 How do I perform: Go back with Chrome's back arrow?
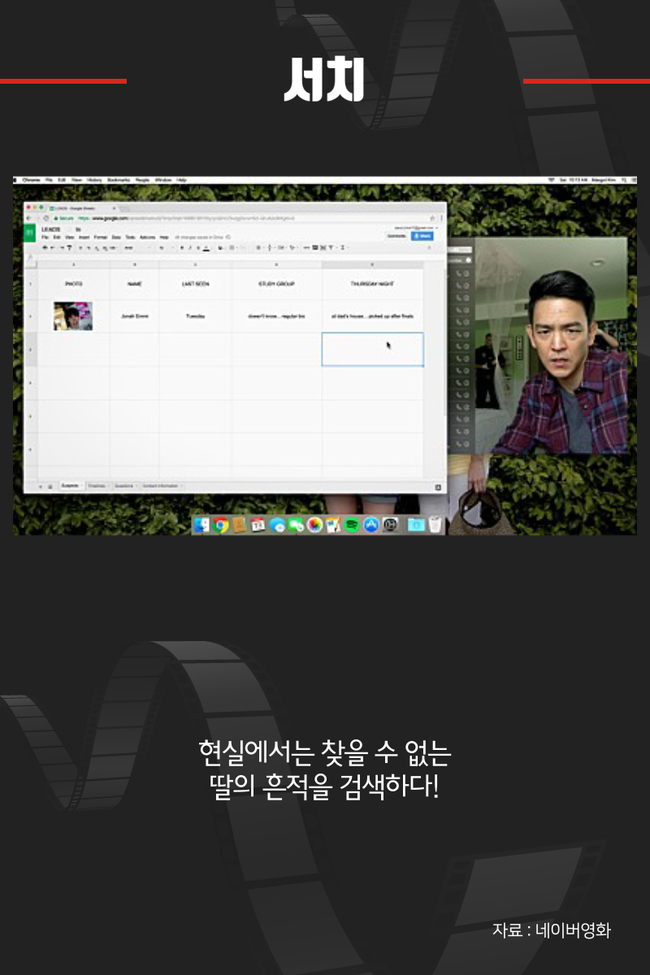(30, 218)
